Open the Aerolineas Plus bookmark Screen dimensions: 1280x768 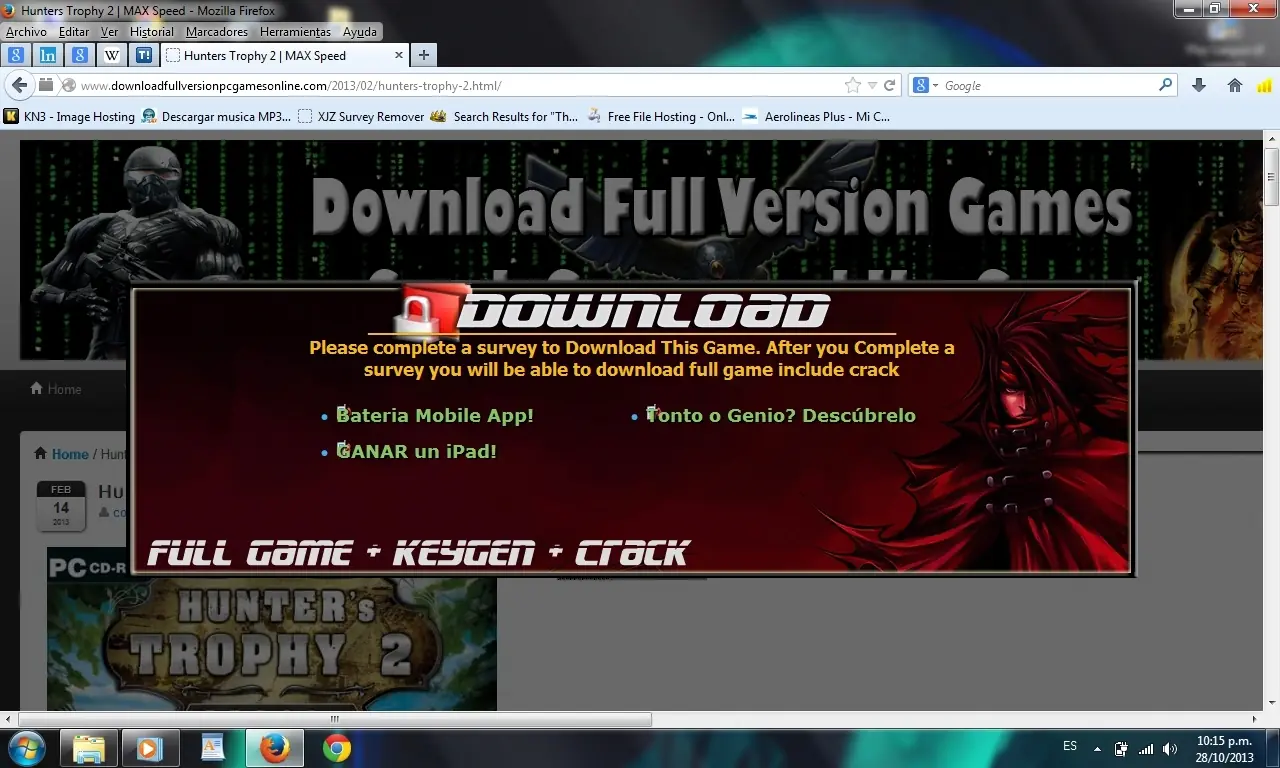coord(816,116)
